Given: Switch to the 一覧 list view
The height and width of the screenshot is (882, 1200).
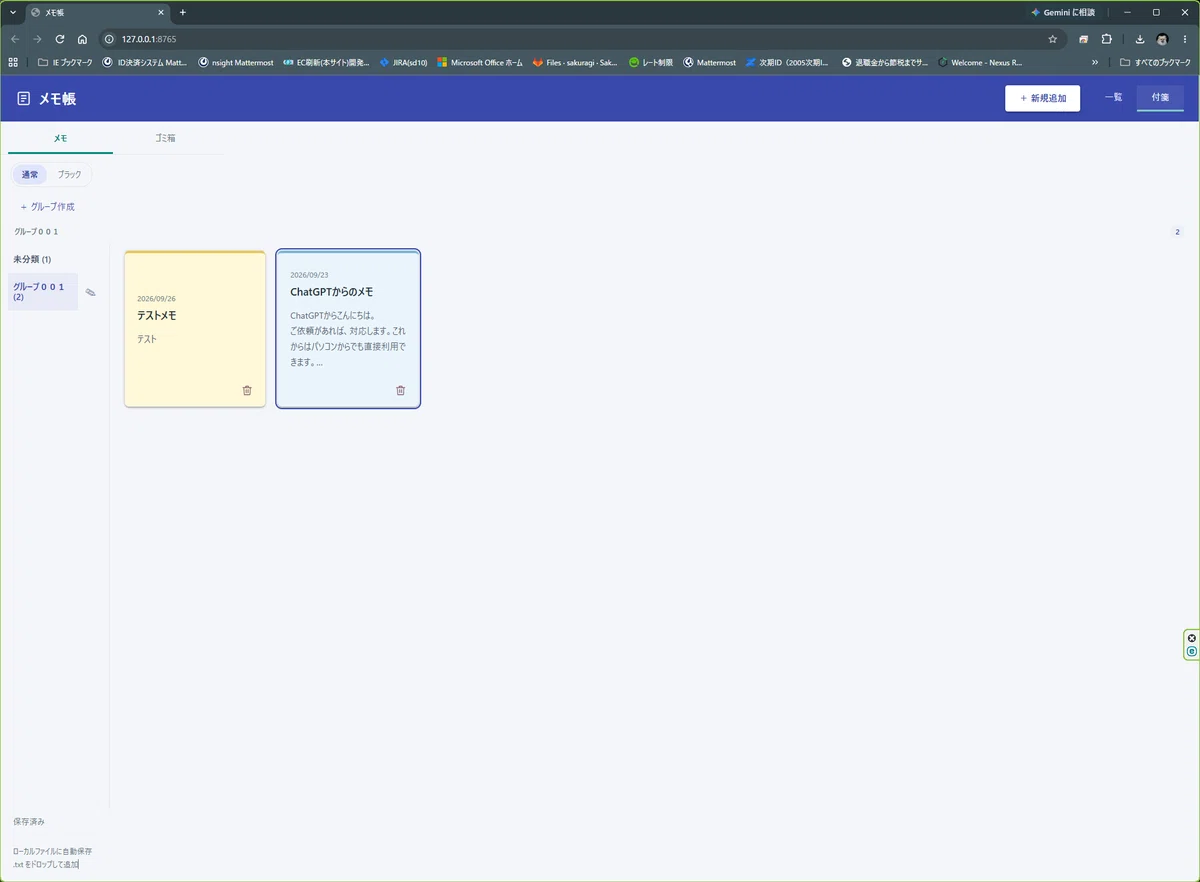Looking at the screenshot, I should coord(1113,98).
